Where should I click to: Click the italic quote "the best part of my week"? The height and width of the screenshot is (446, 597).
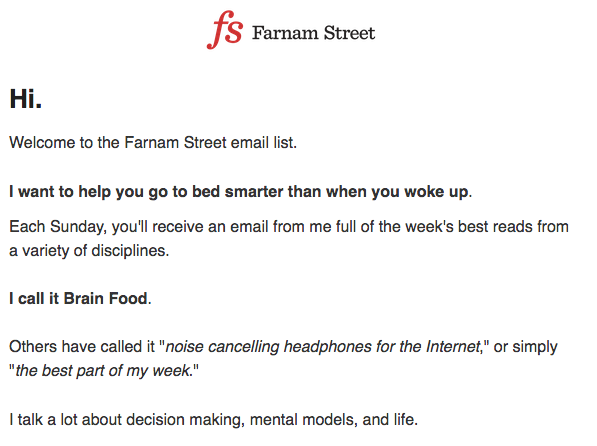click(x=102, y=371)
